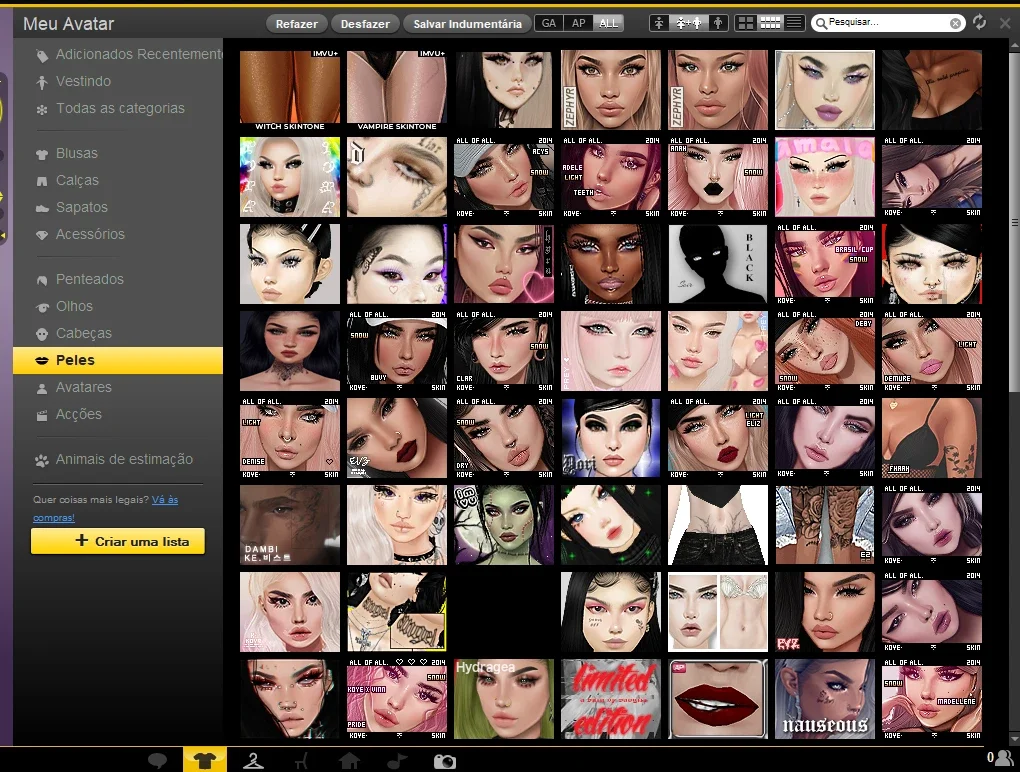Image resolution: width=1020 pixels, height=772 pixels.
Task: Show female-only items filter icon
Action: coord(659,23)
